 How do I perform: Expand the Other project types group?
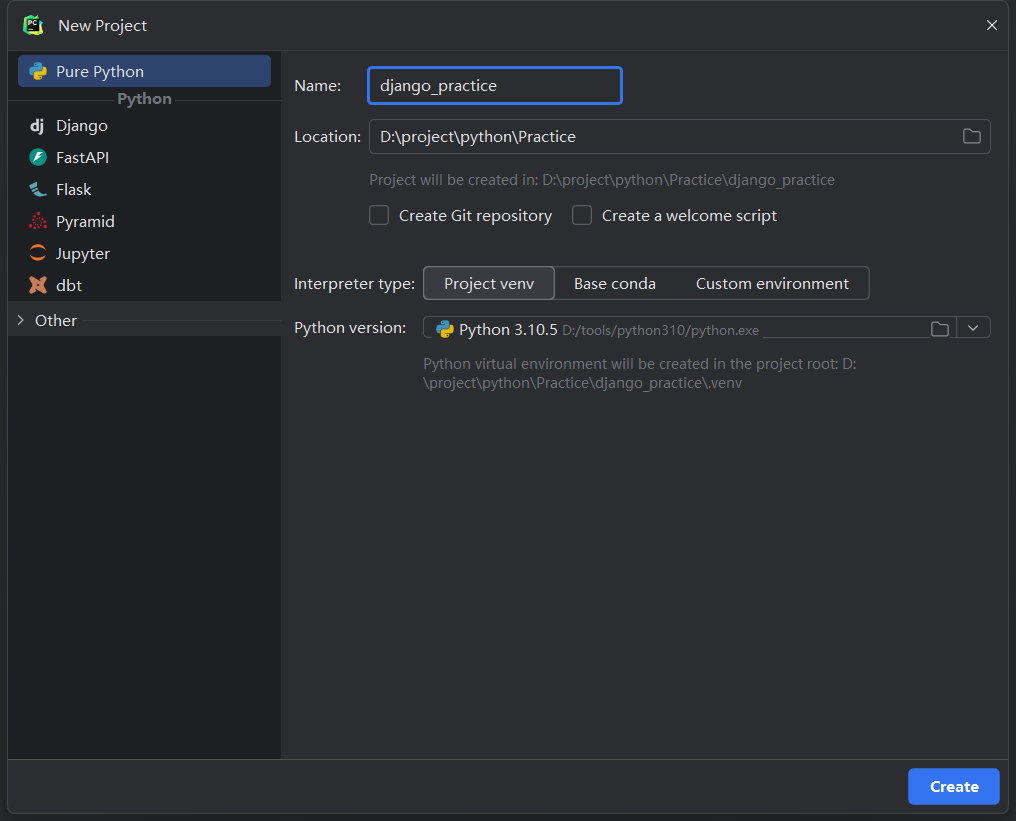point(21,320)
